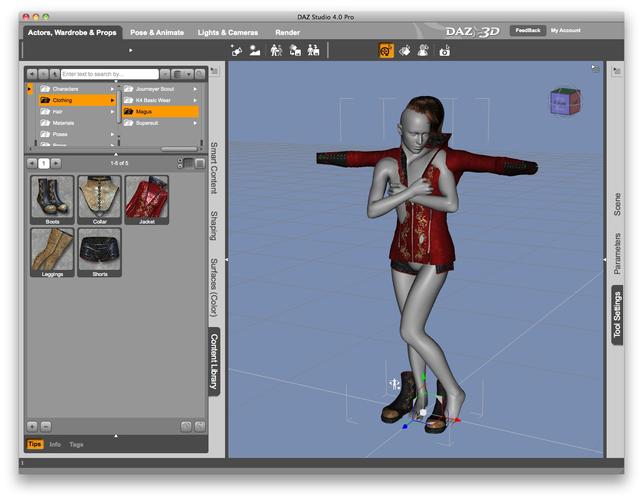Select the Info tab at panel bottom
This screenshot has width=643, height=500.
point(55,444)
